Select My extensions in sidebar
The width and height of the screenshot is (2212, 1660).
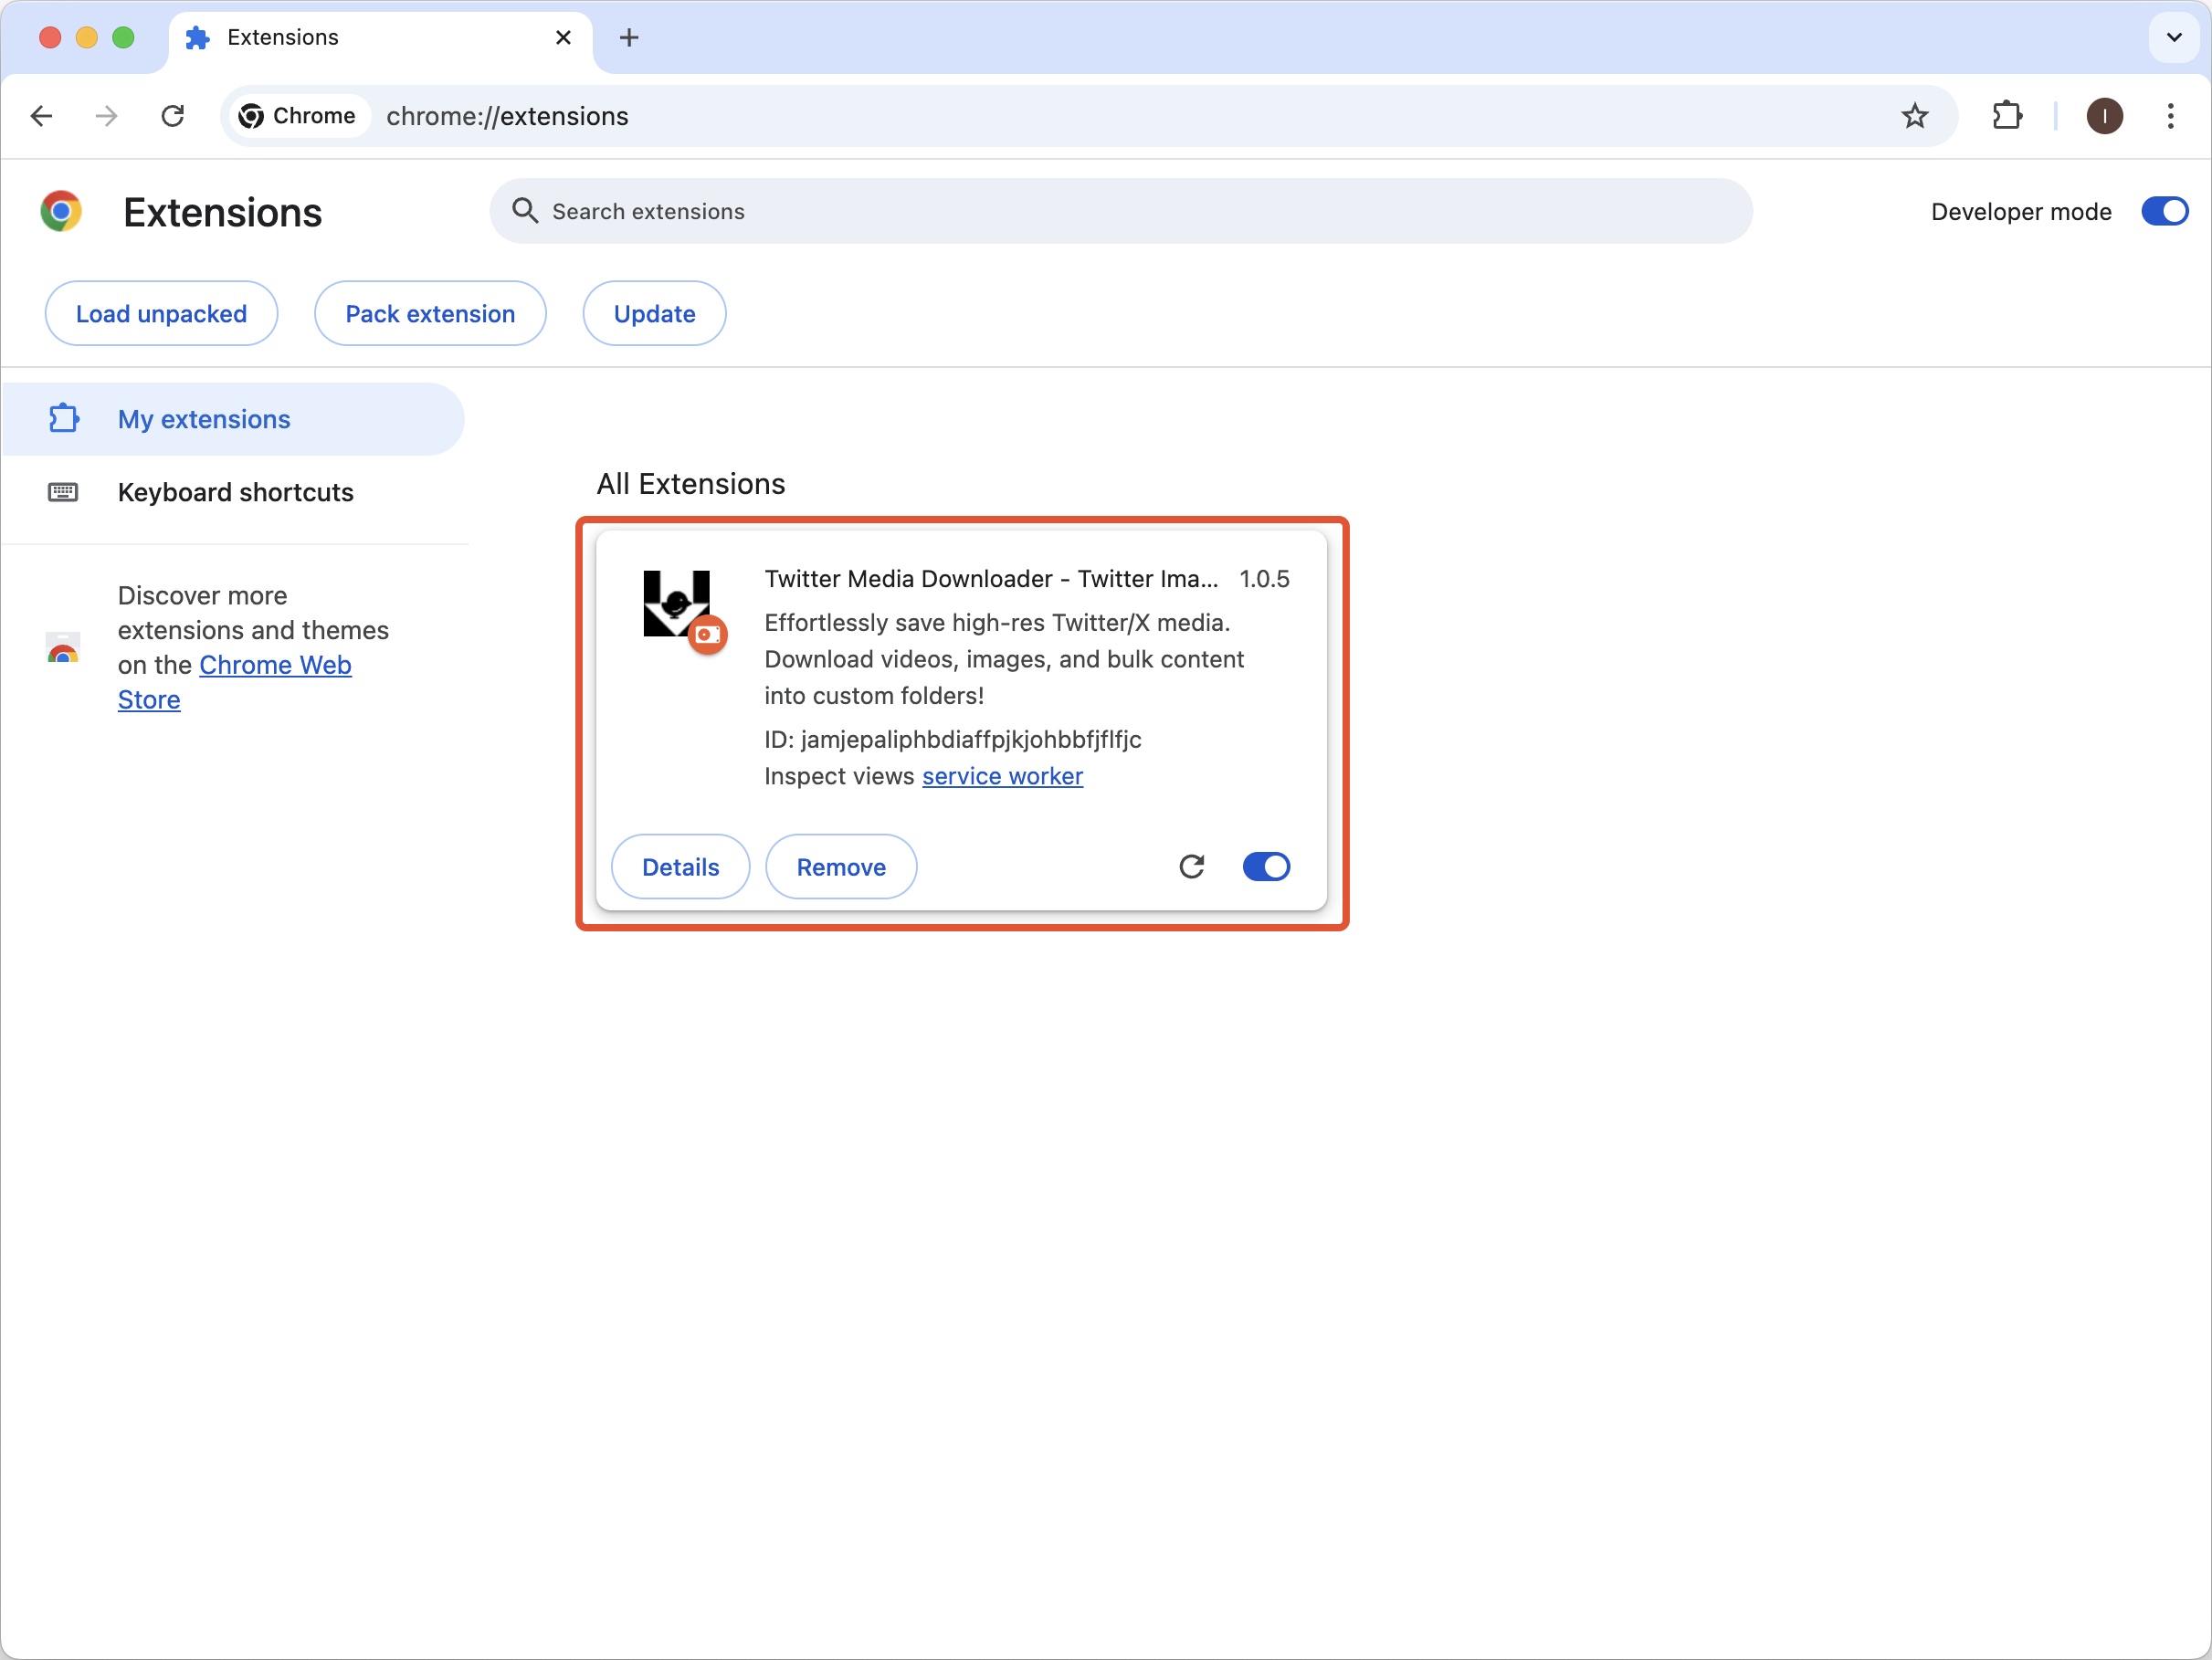(204, 419)
